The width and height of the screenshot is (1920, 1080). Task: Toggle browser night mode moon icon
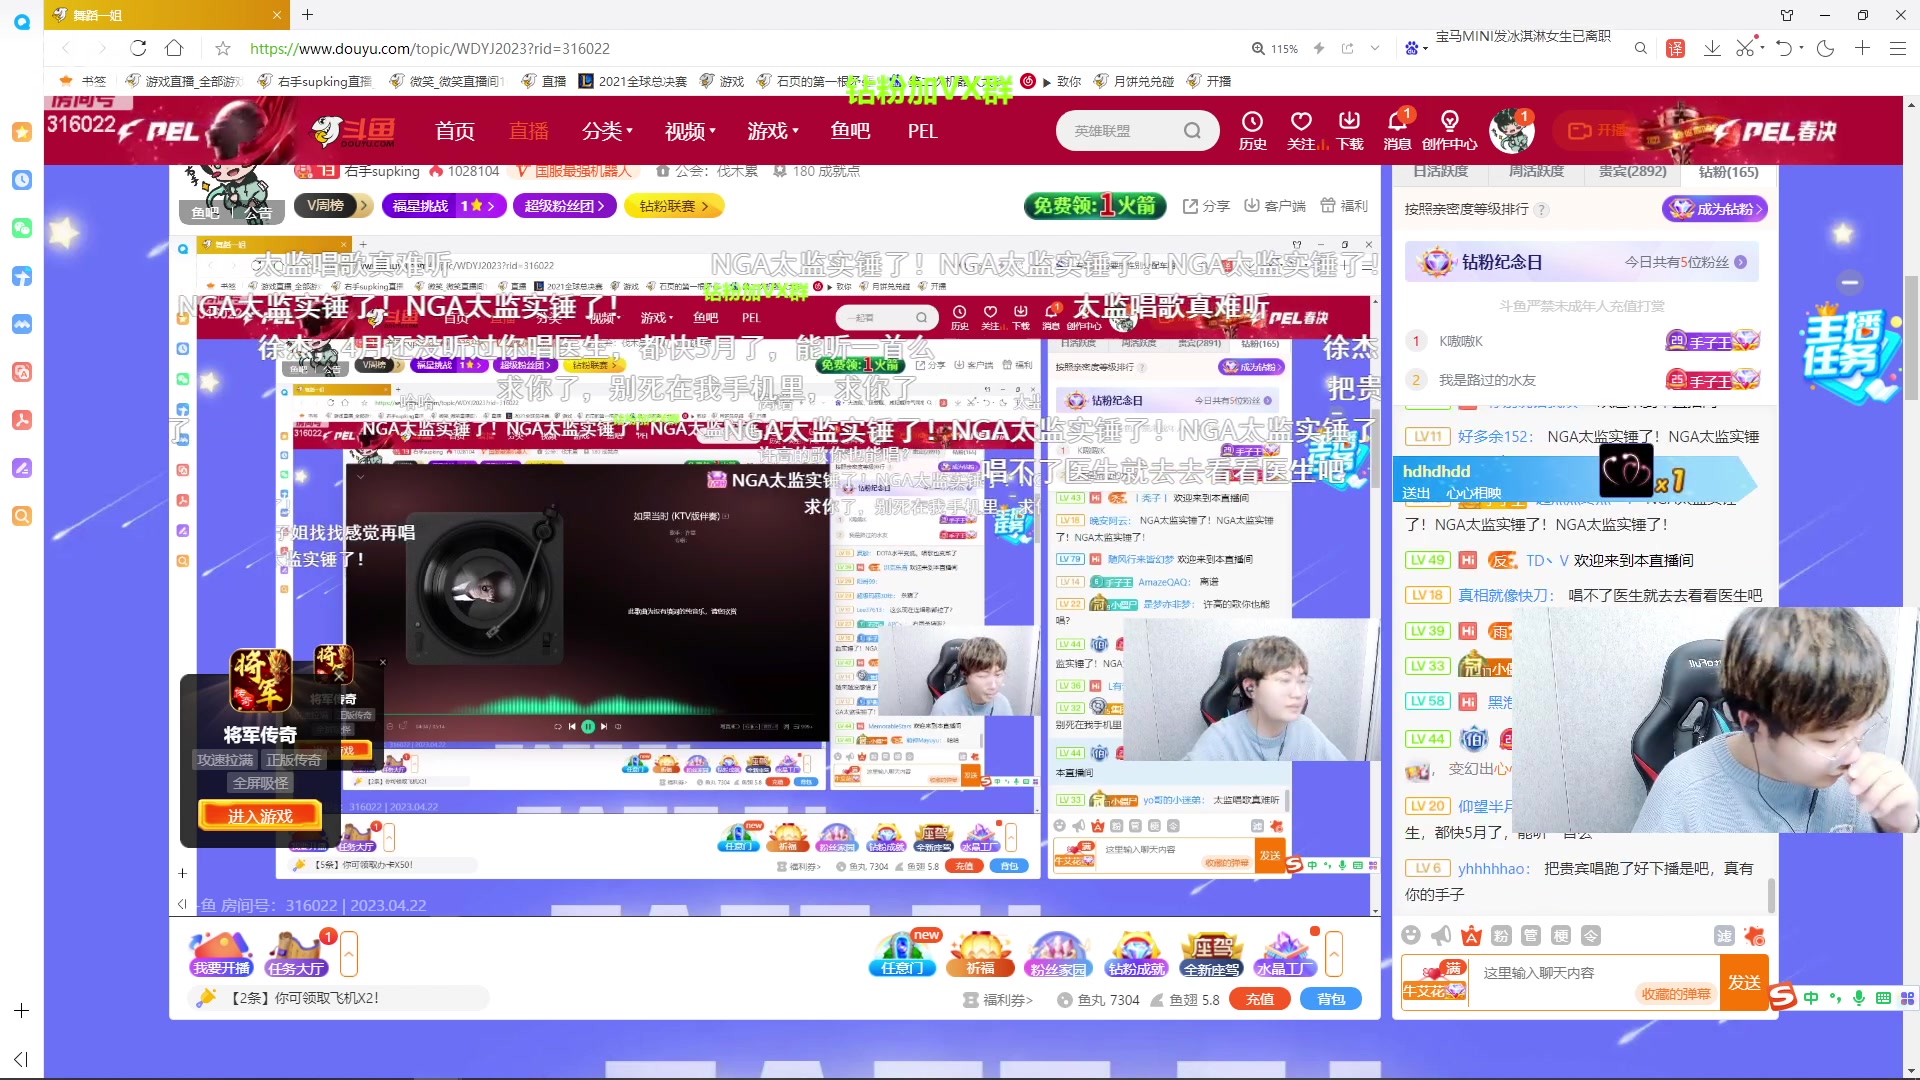pyautogui.click(x=1825, y=48)
